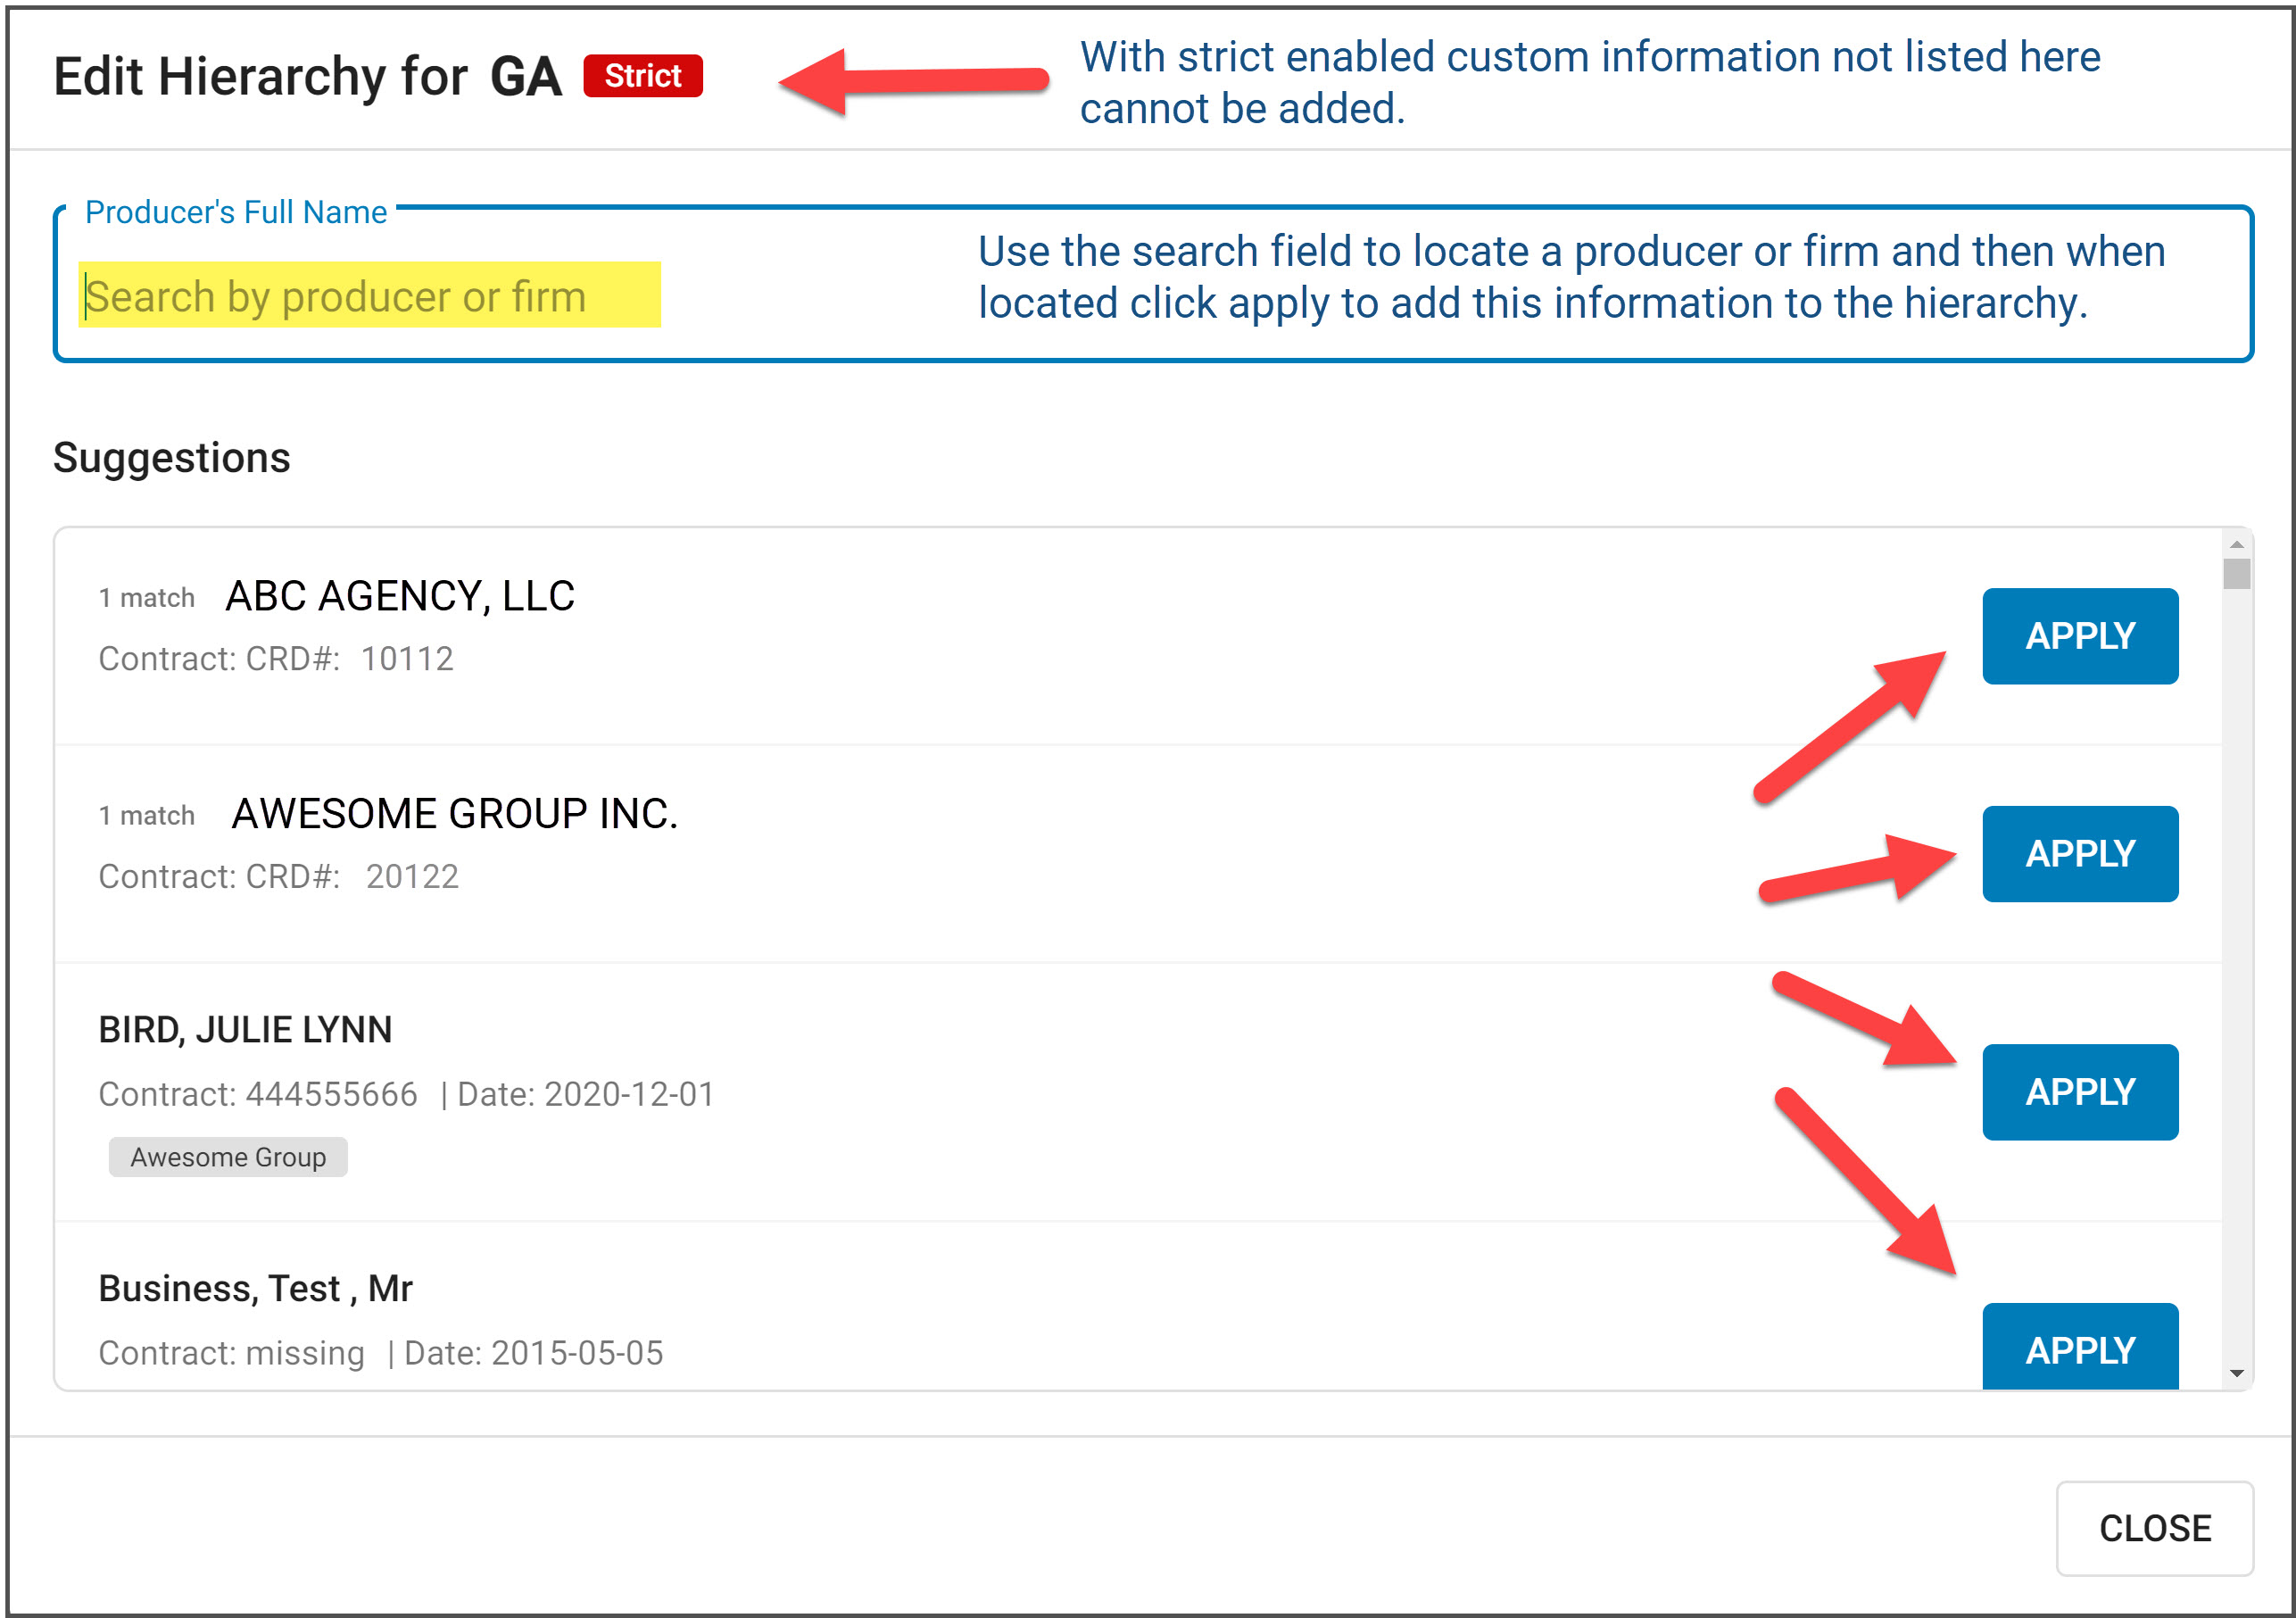
Task: Click the Date: 2015-05-05 text
Action: click(533, 1354)
